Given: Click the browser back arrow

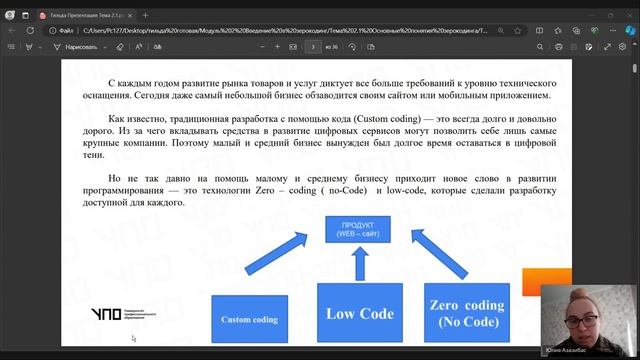Looking at the screenshot, I should 12,31.
